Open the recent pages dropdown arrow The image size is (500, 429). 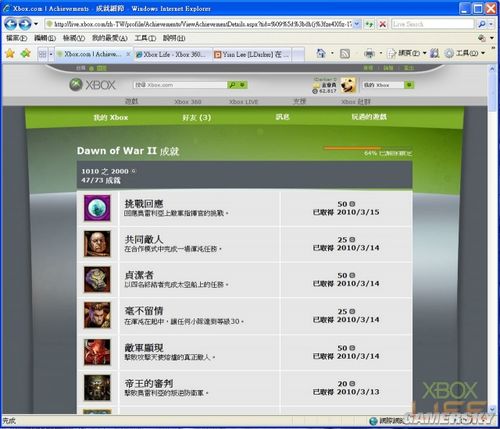pos(36,24)
